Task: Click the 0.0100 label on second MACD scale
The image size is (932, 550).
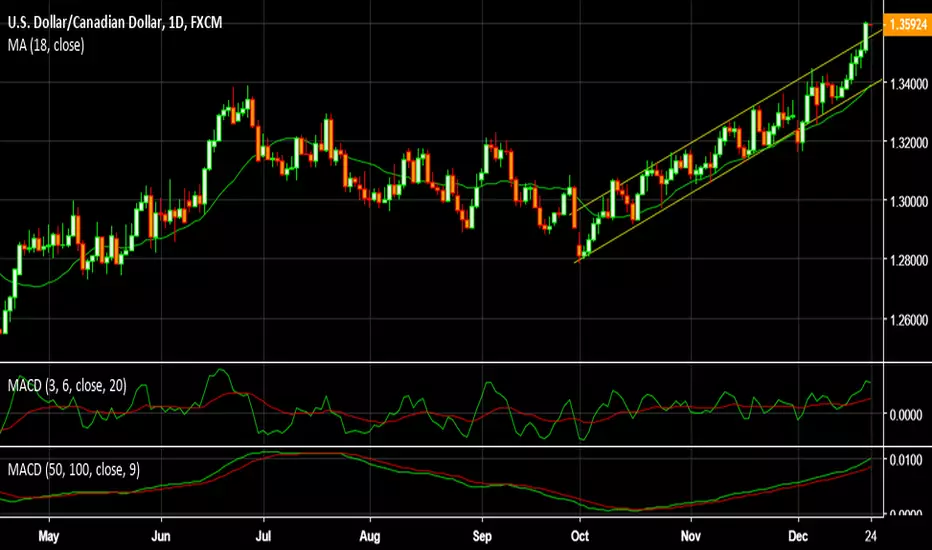Action: point(906,460)
